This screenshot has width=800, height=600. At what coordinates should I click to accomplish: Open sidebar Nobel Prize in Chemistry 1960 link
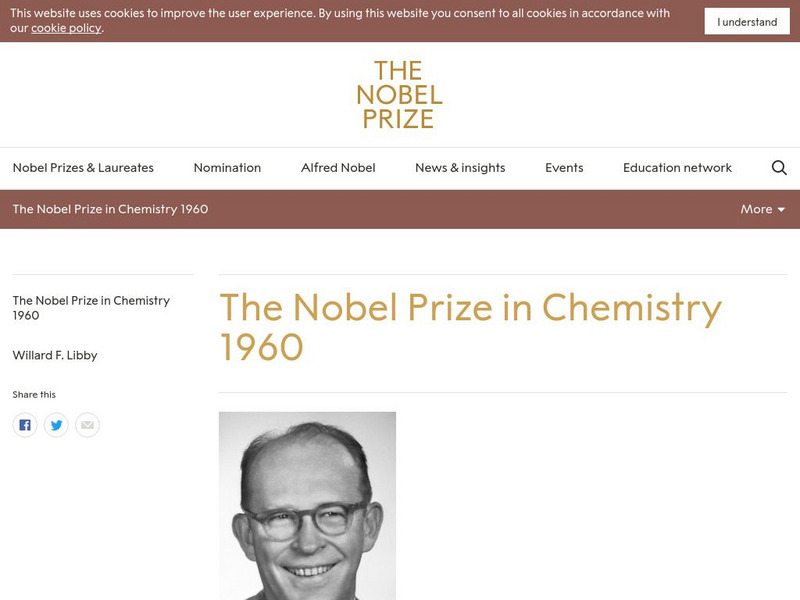pos(91,307)
